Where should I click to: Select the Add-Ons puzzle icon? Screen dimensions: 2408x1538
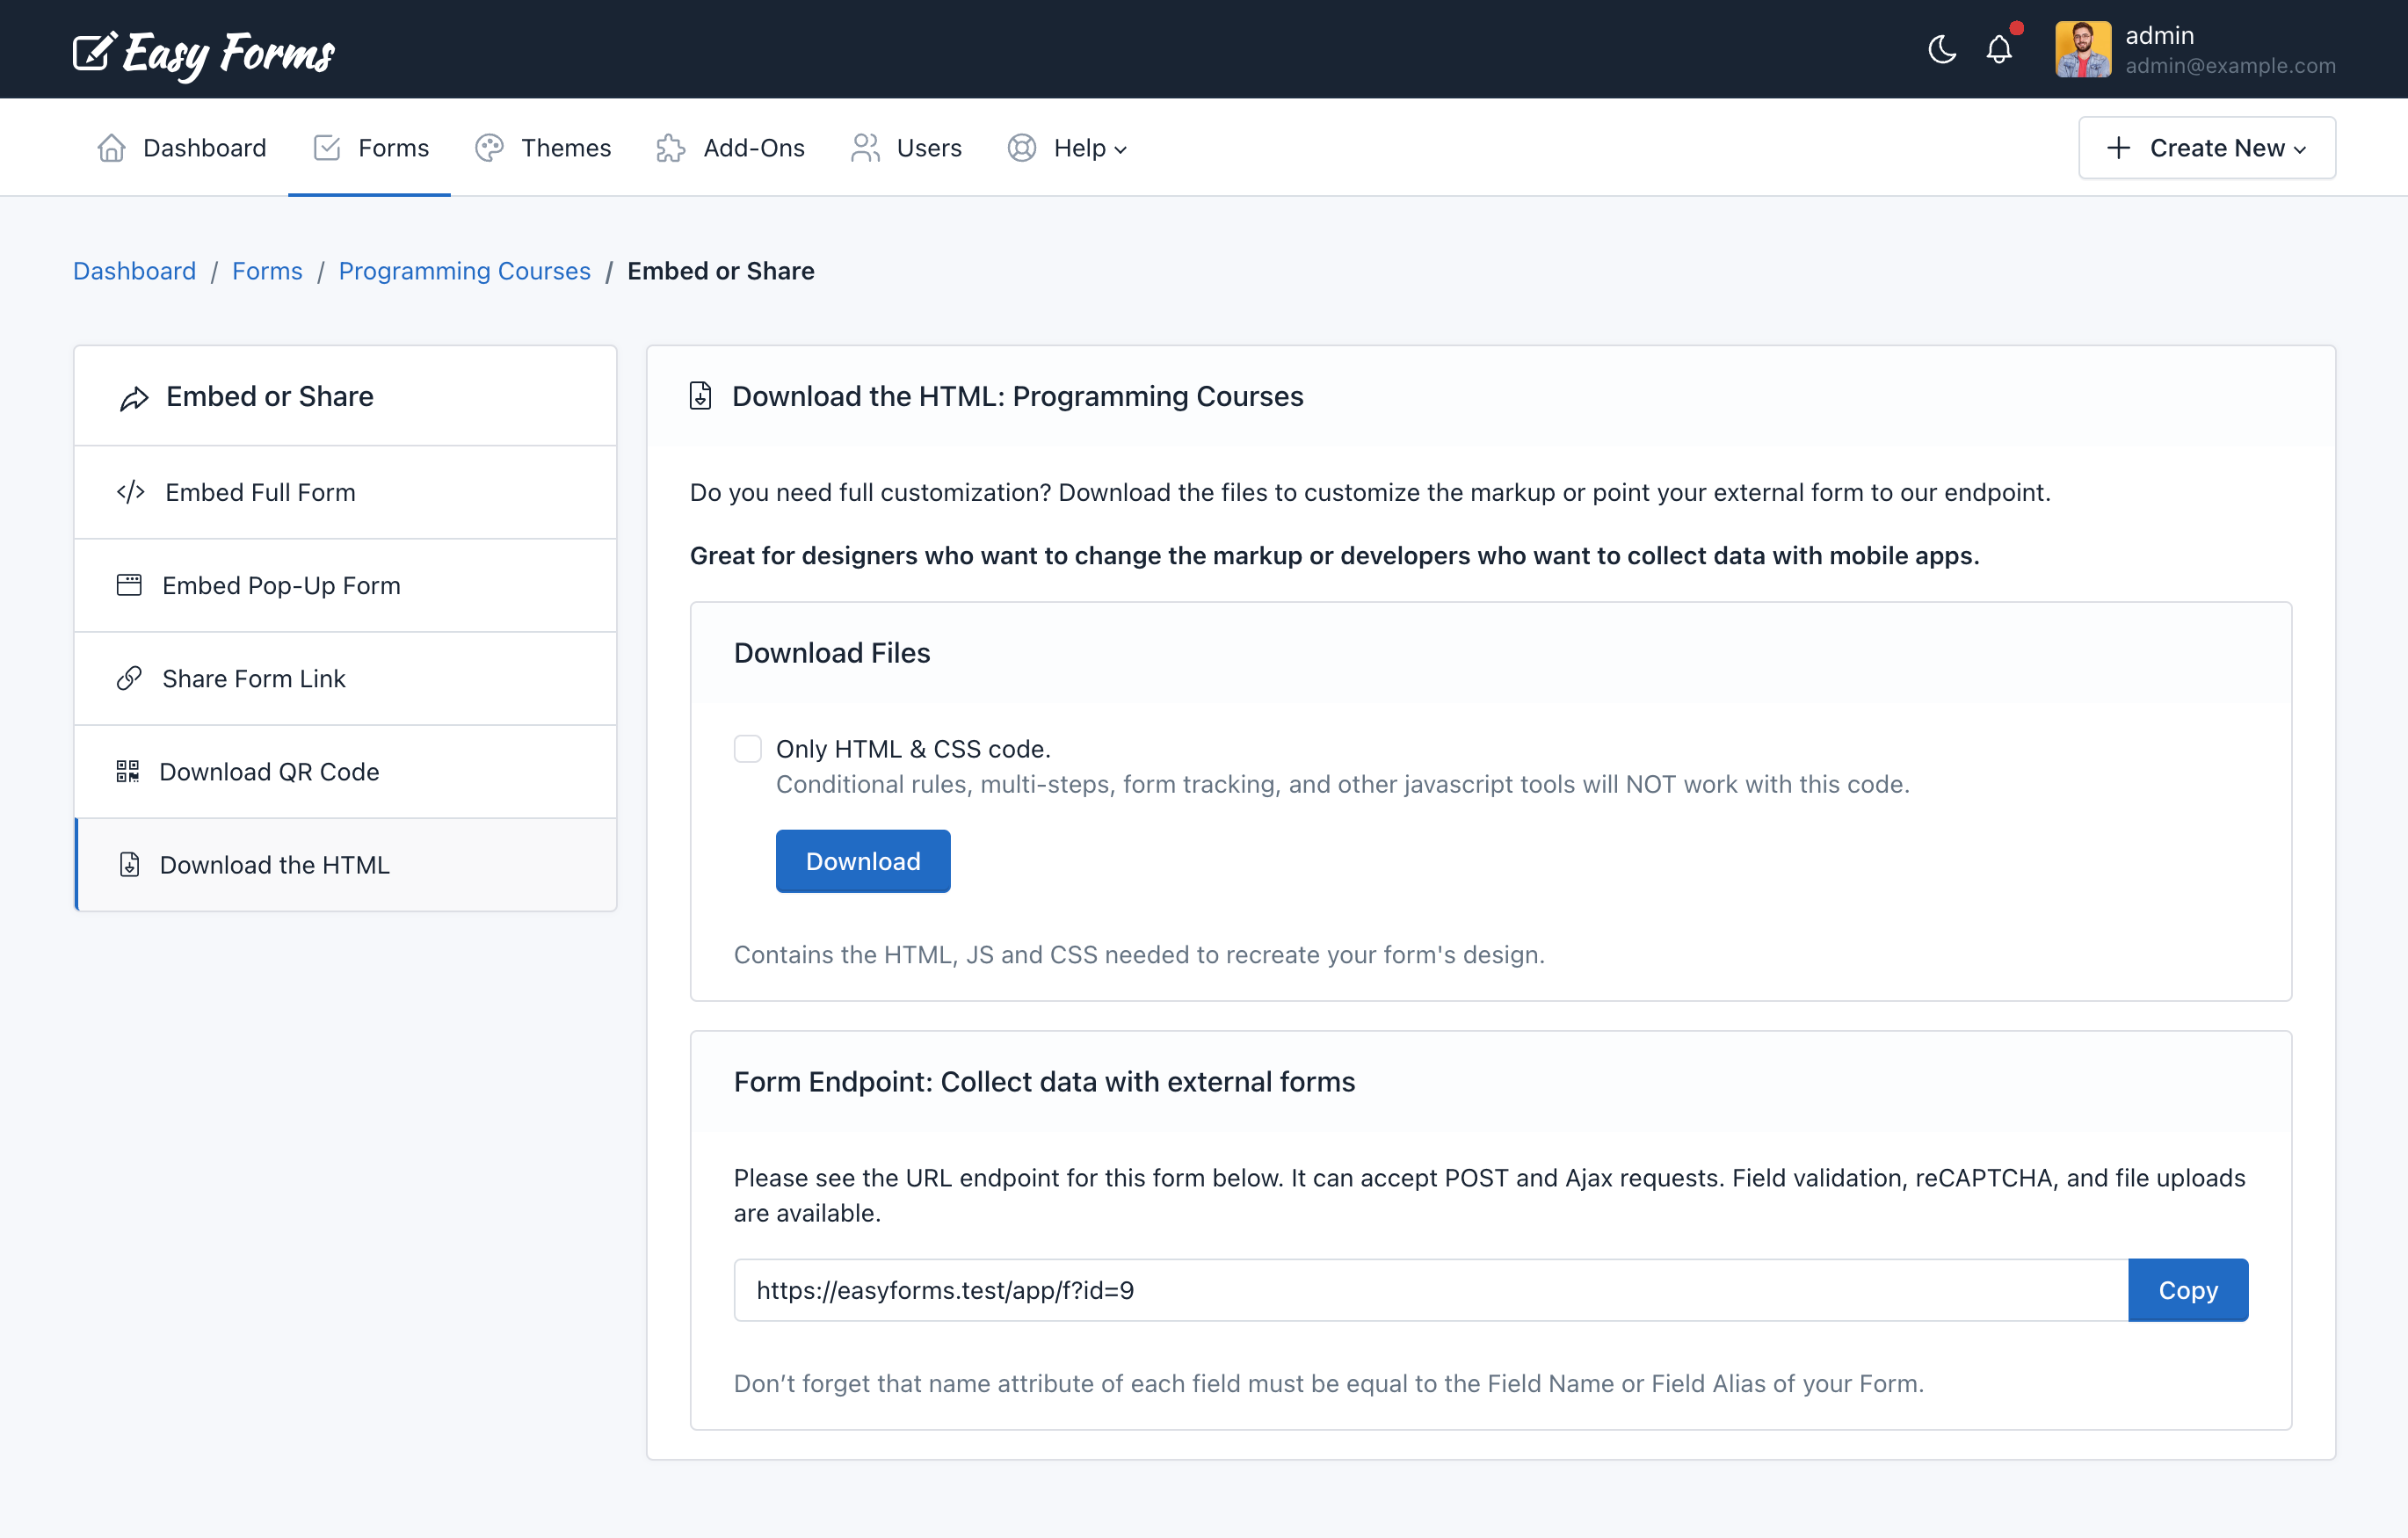[670, 147]
